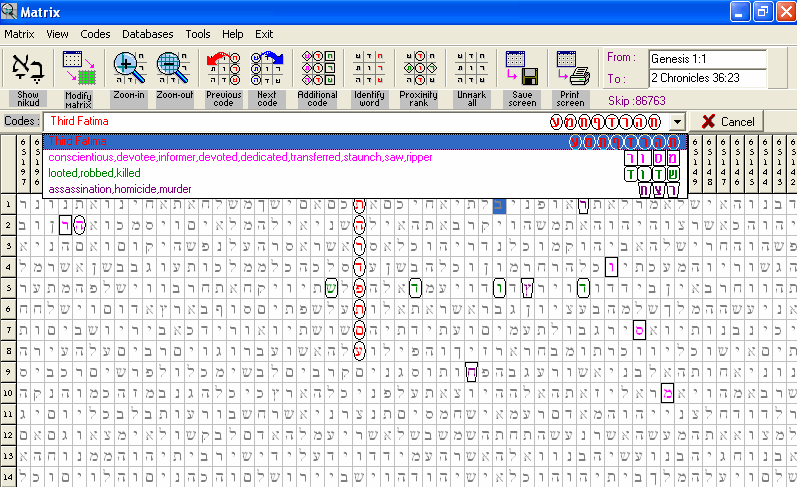Open the Modify matrix tool
This screenshot has height=487, width=797.
click(78, 68)
